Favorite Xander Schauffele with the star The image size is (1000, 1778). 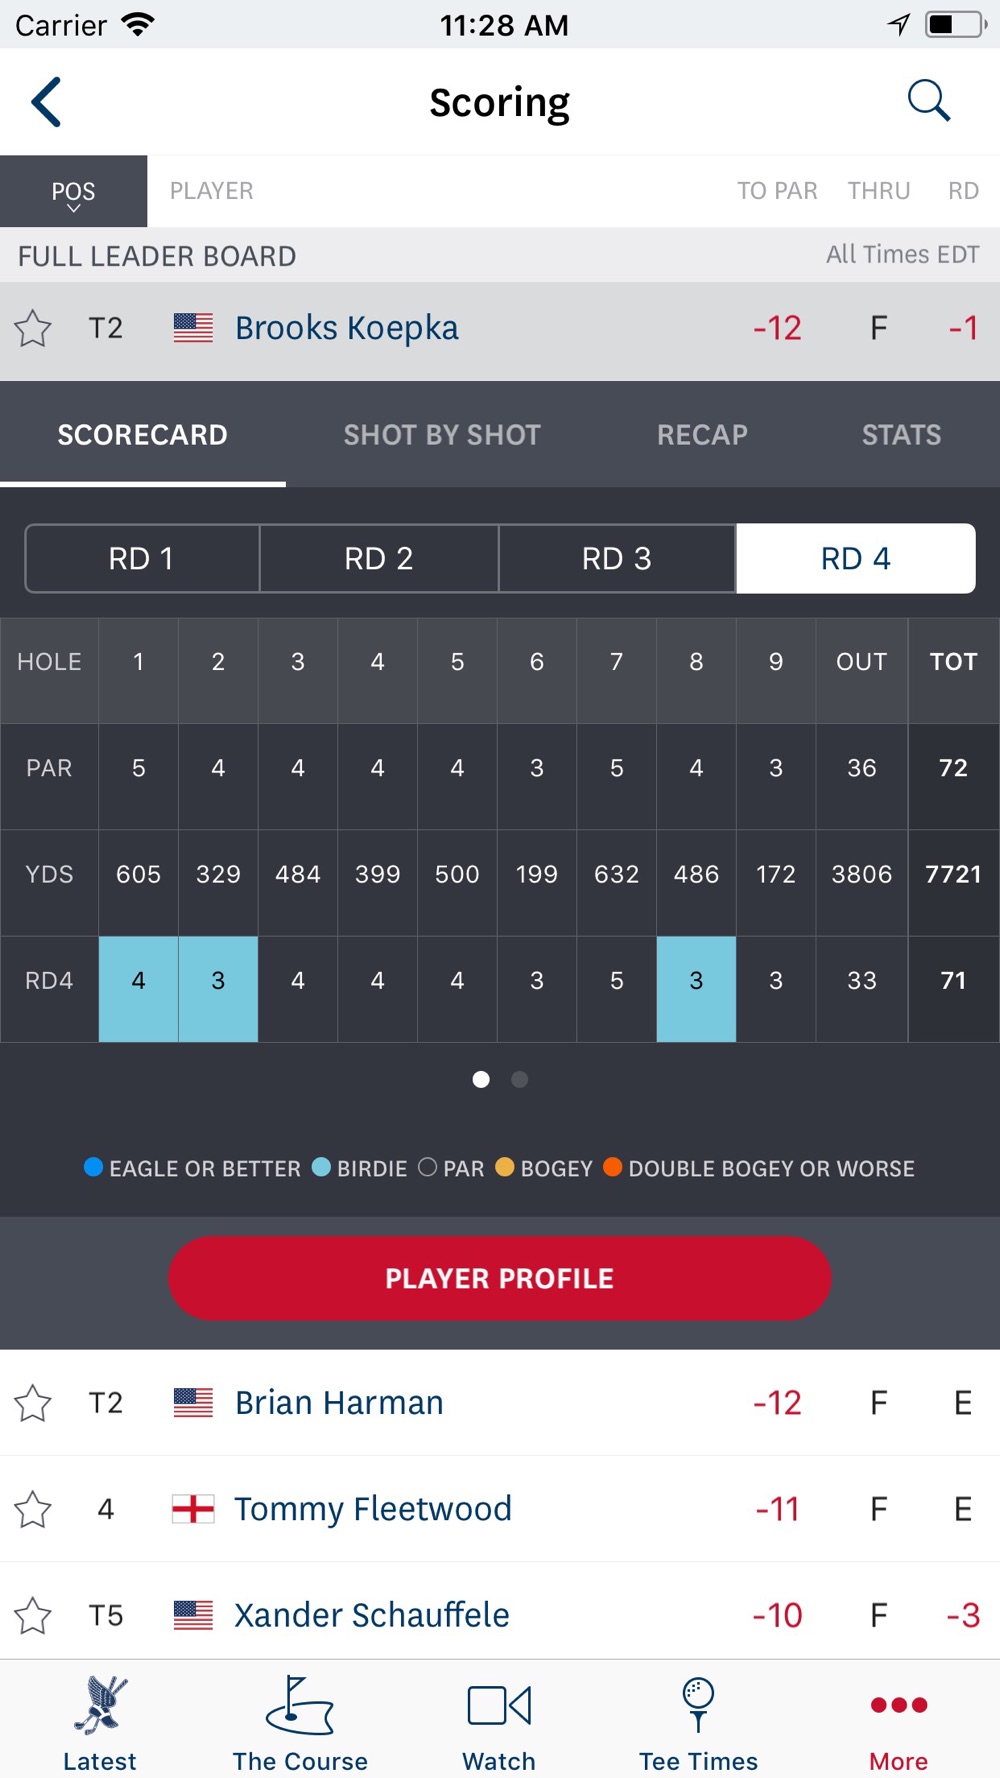pos(33,1615)
